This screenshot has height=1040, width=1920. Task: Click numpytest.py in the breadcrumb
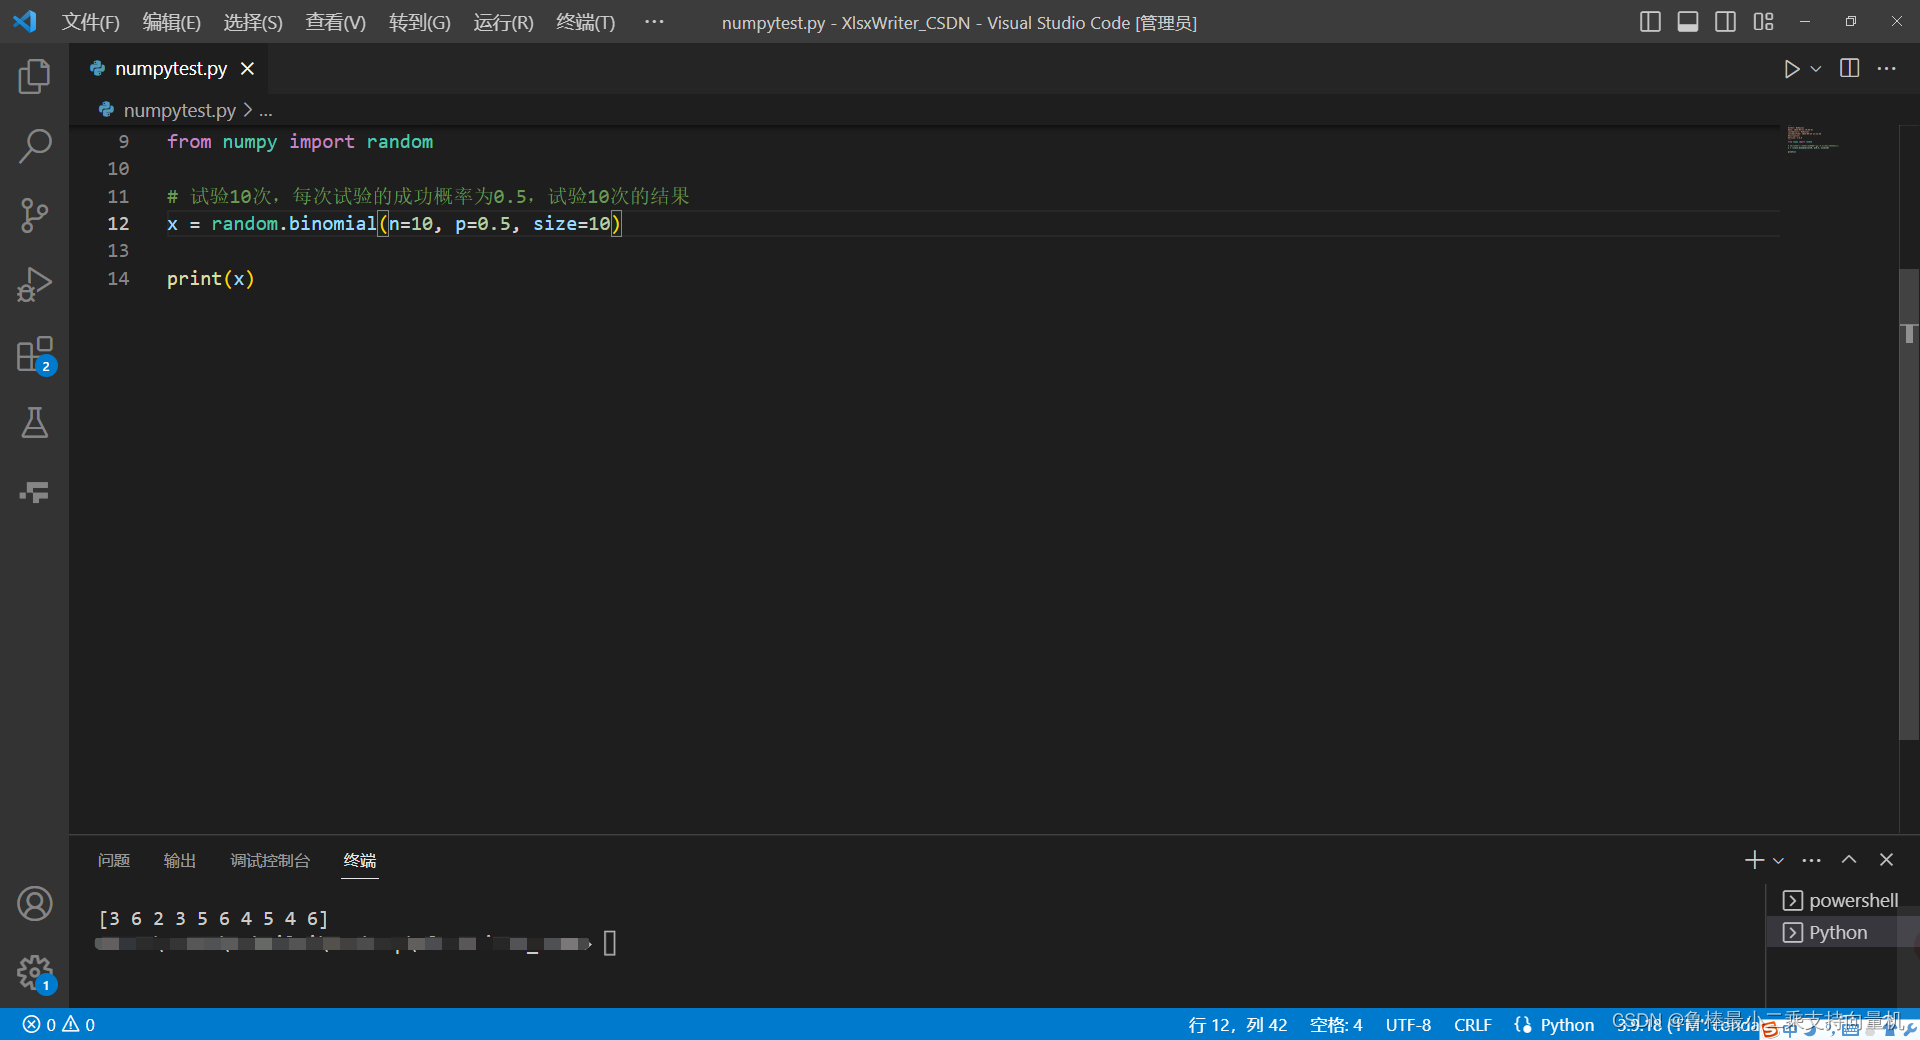pyautogui.click(x=179, y=110)
